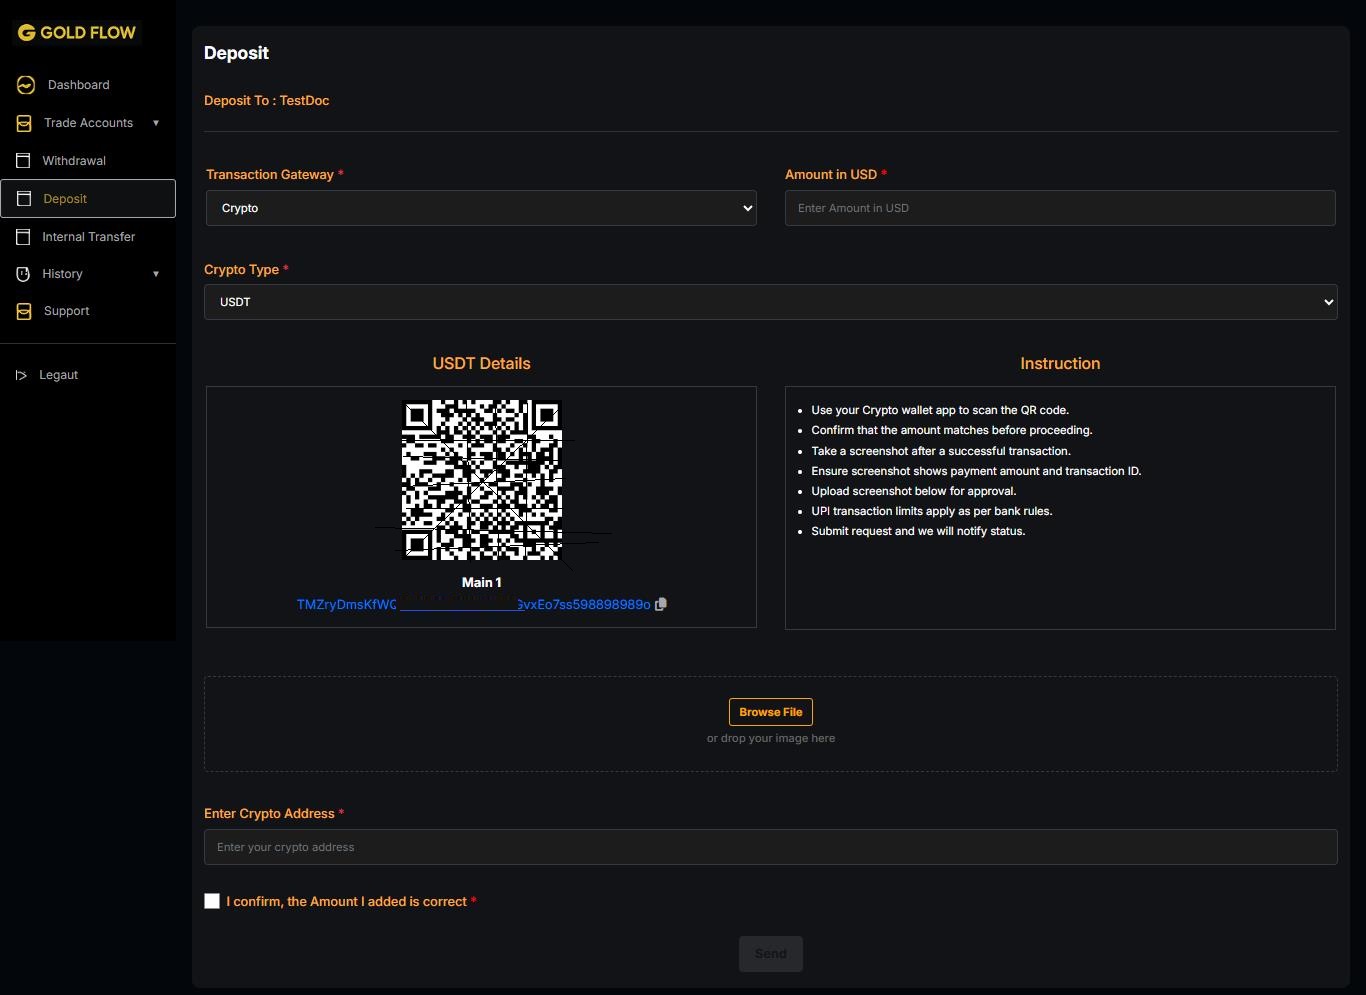
Task: Click the Dashboard icon in sidebar
Action: tap(26, 85)
